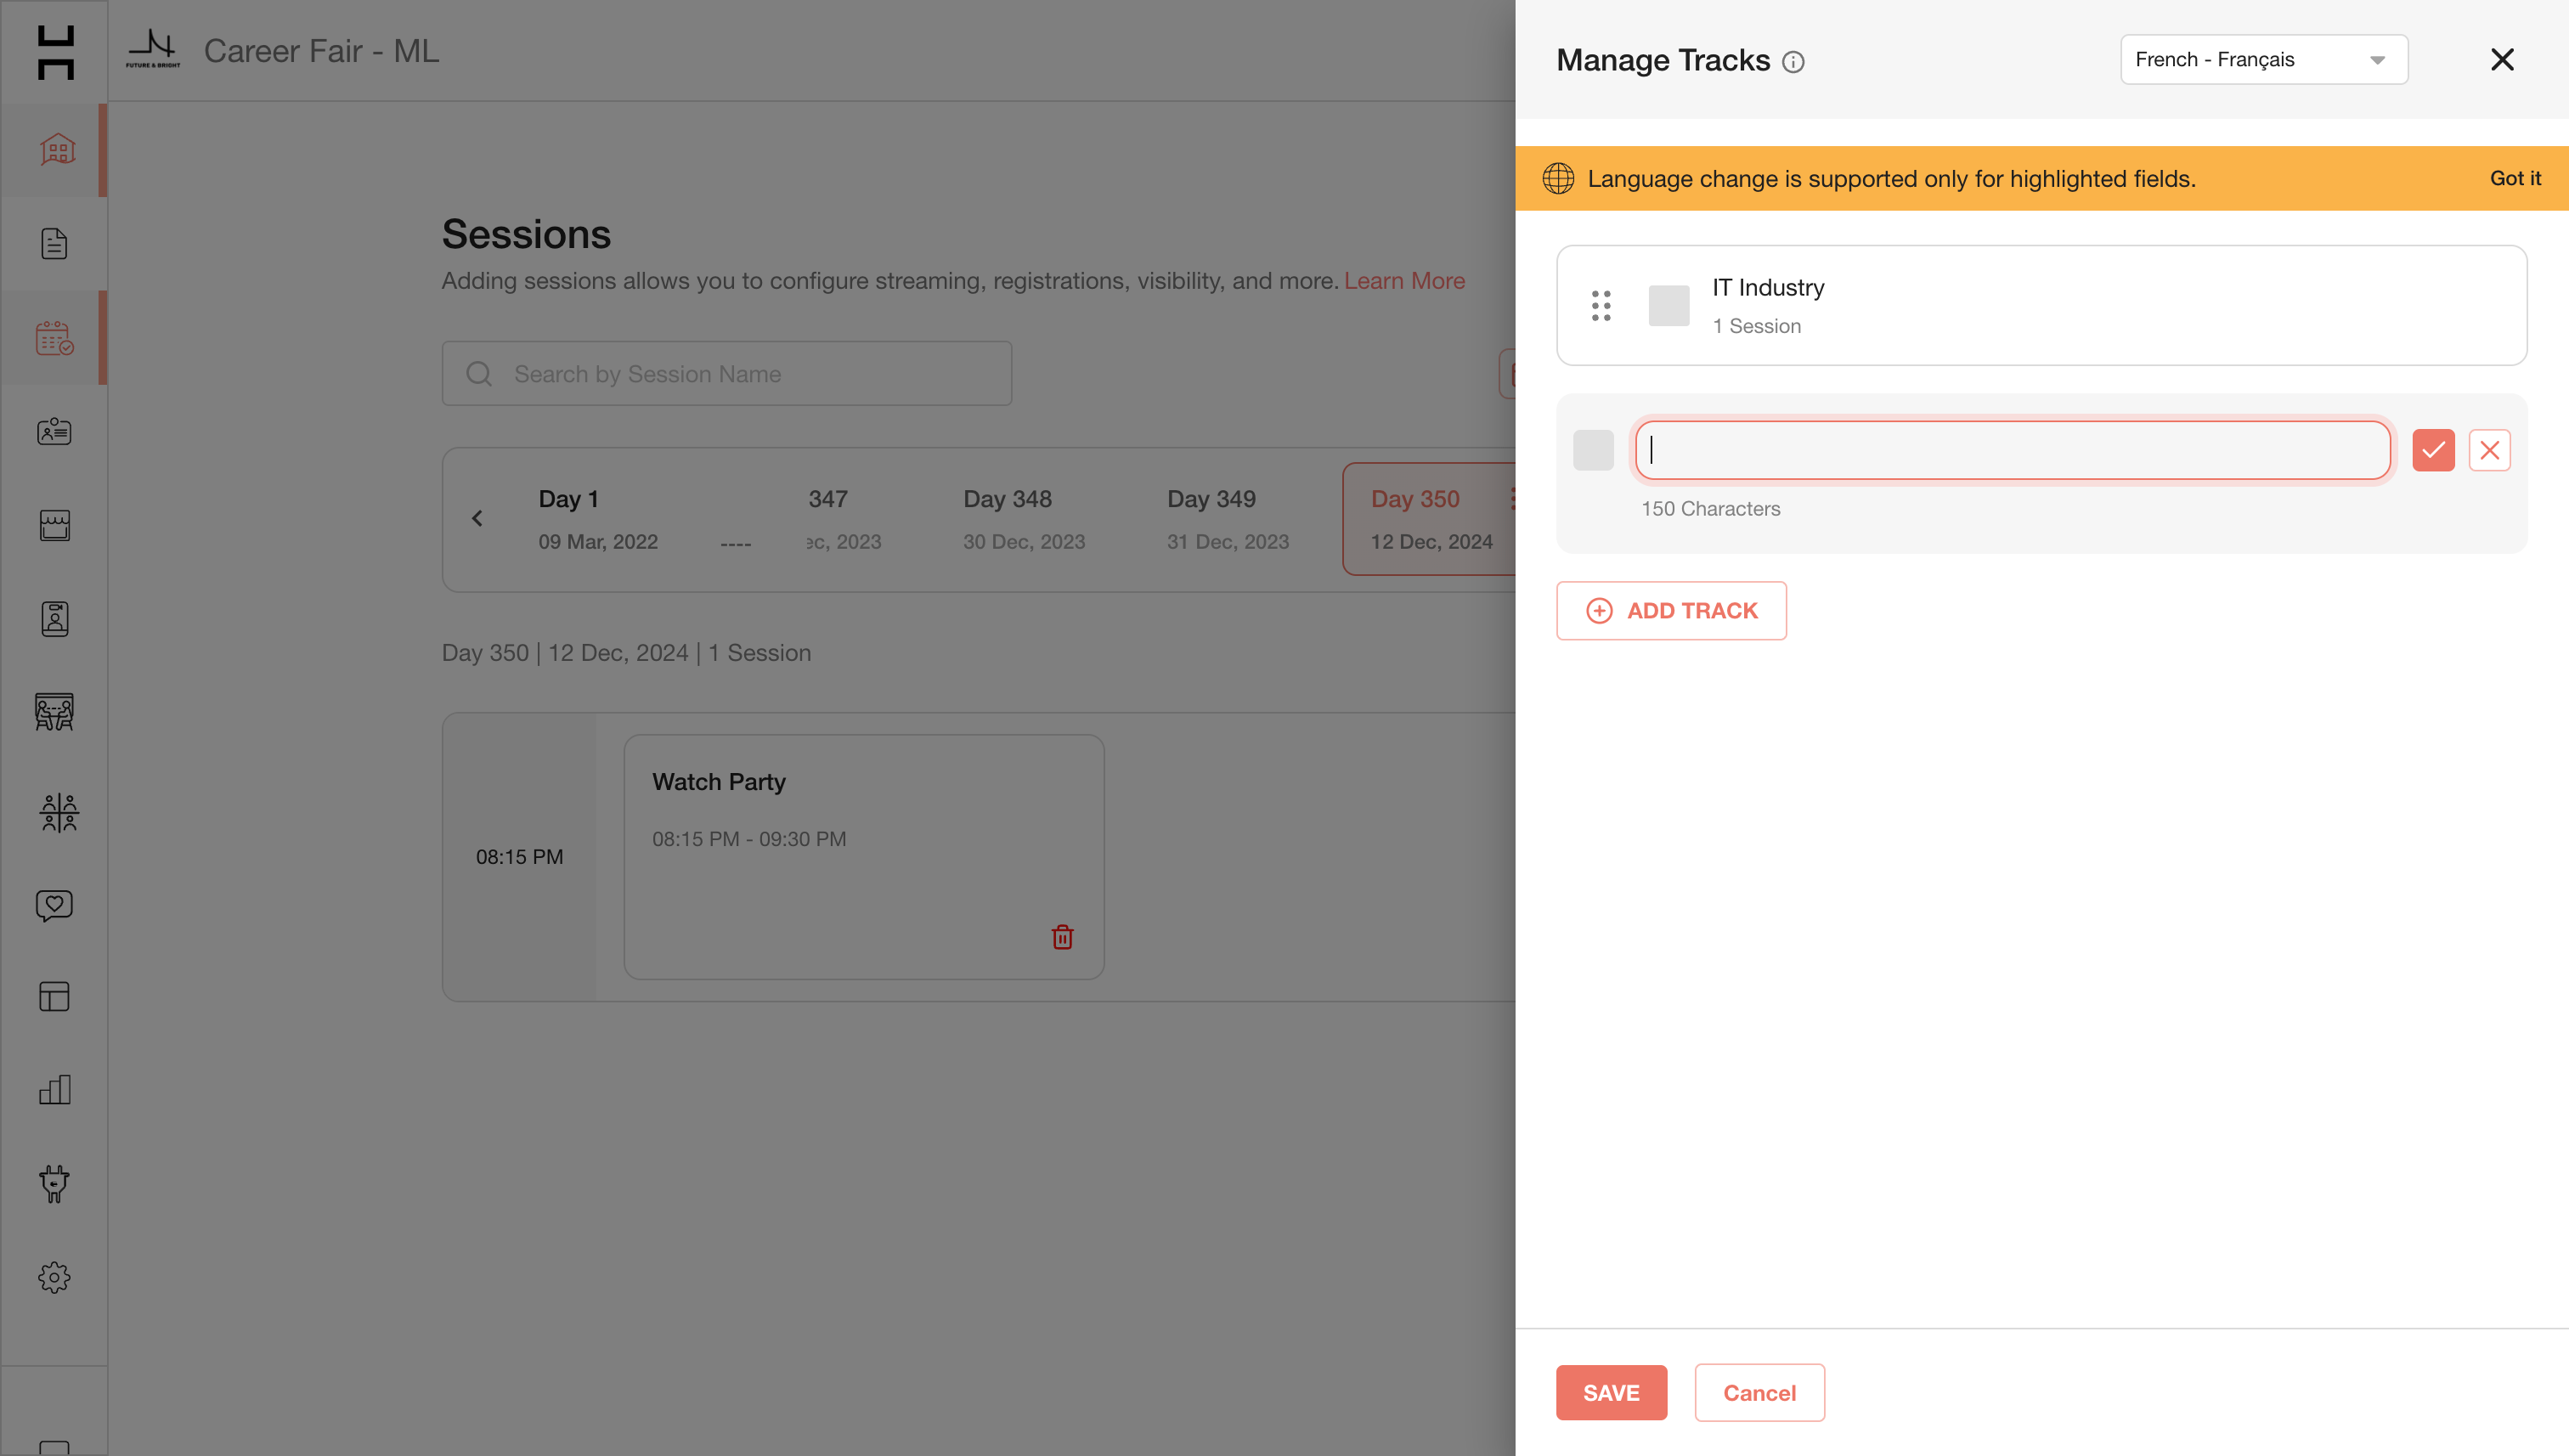Open the layout template sidebar icon
Screen dimensions: 2569x1456
coord(55,996)
